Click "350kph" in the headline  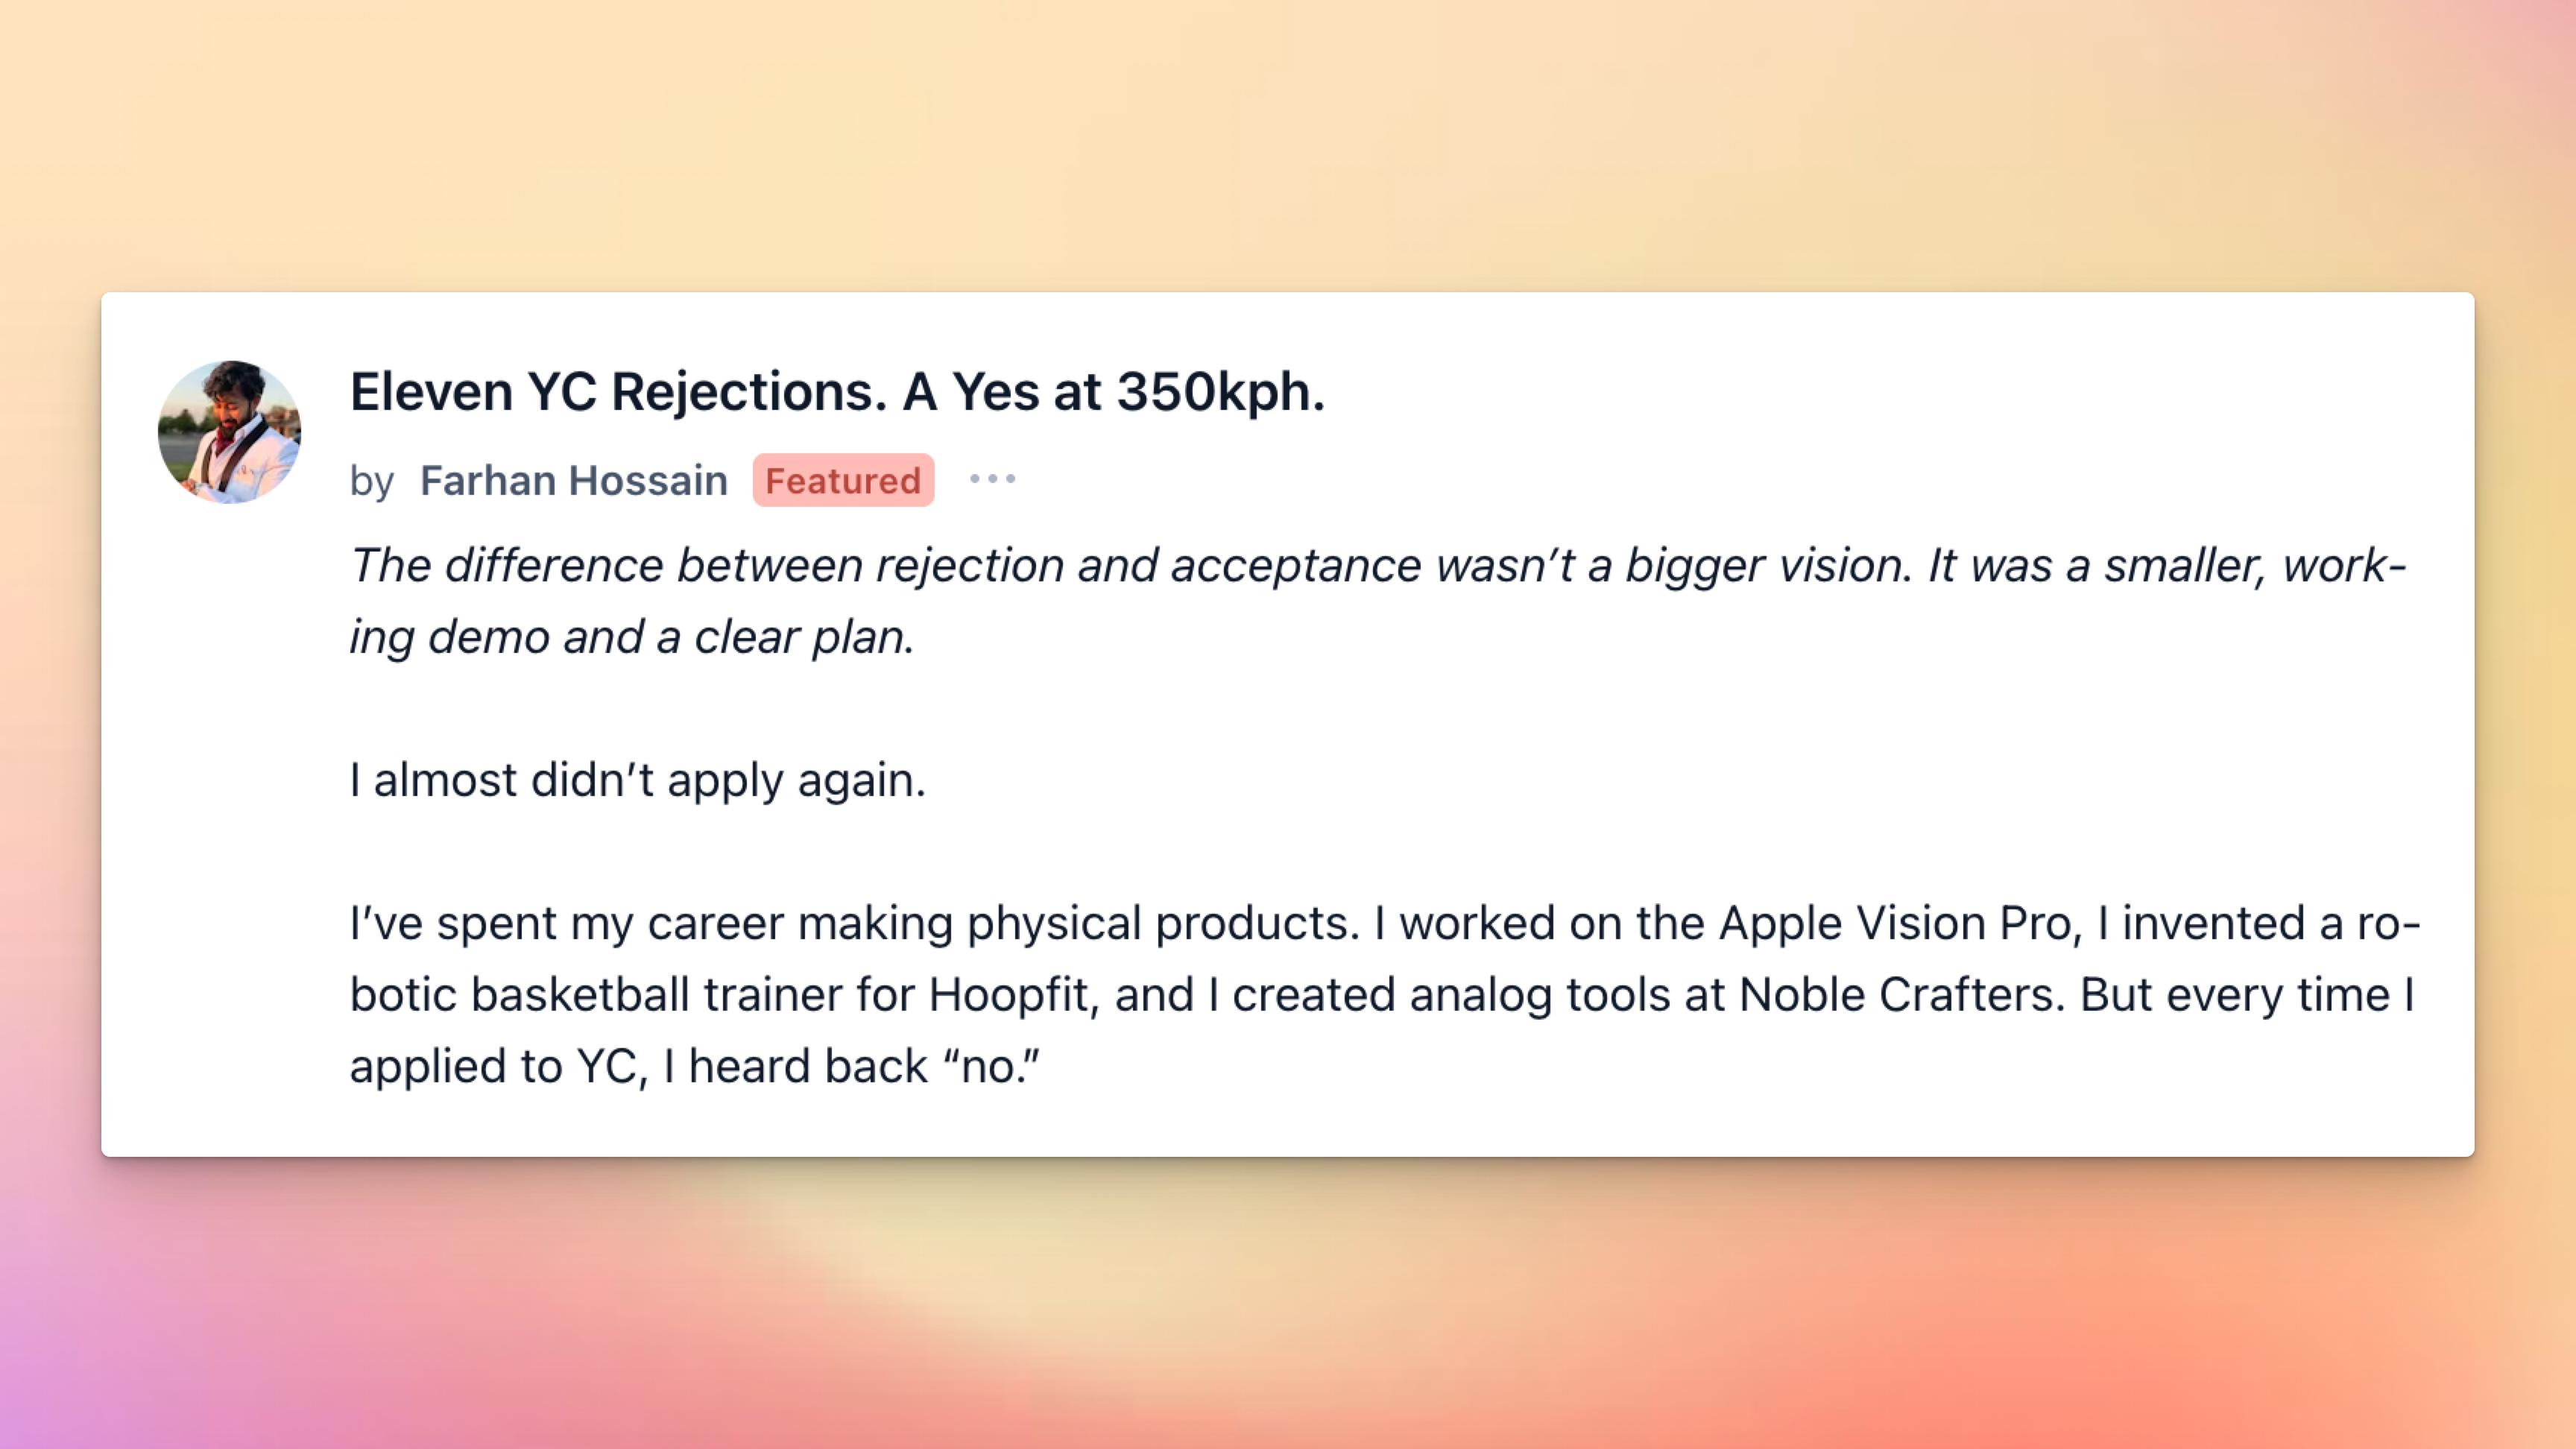click(x=1219, y=391)
